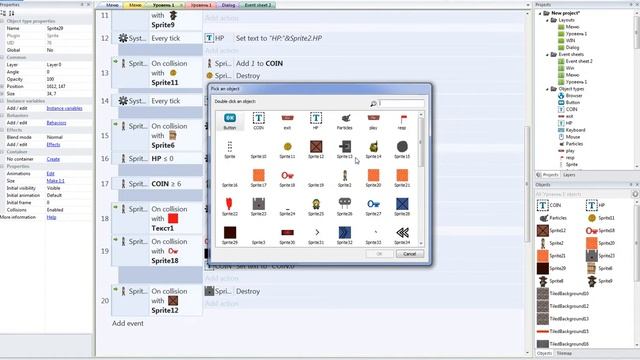
Task: Switch to the yellow Меню event tab
Action: [135, 5]
